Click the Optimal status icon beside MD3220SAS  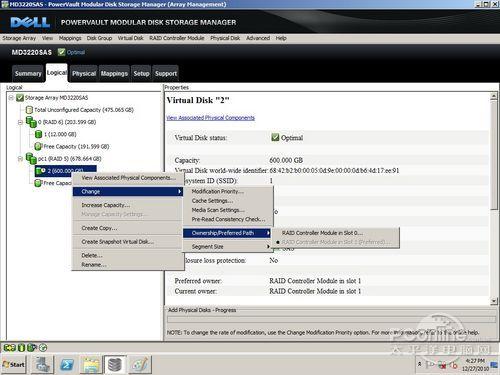[x=61, y=52]
